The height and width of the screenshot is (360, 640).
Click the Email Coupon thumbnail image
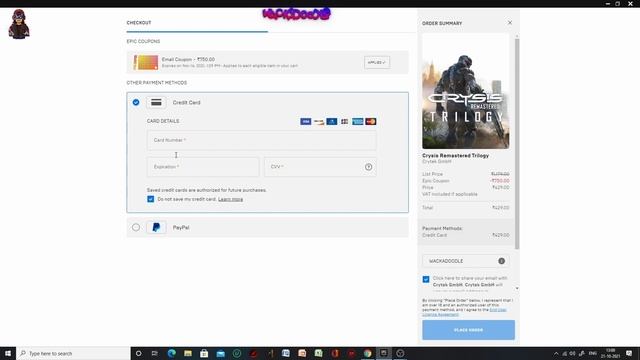tap(146, 62)
